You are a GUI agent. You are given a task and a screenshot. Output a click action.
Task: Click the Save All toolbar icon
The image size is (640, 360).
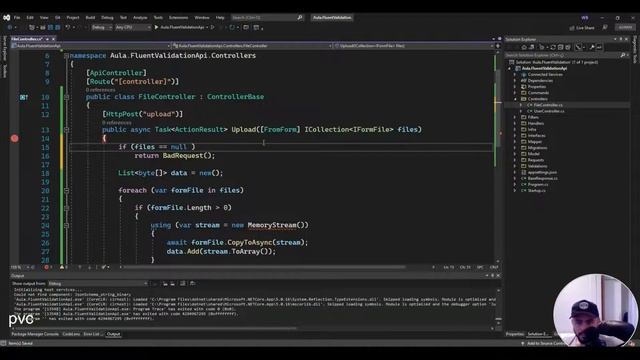58,27
